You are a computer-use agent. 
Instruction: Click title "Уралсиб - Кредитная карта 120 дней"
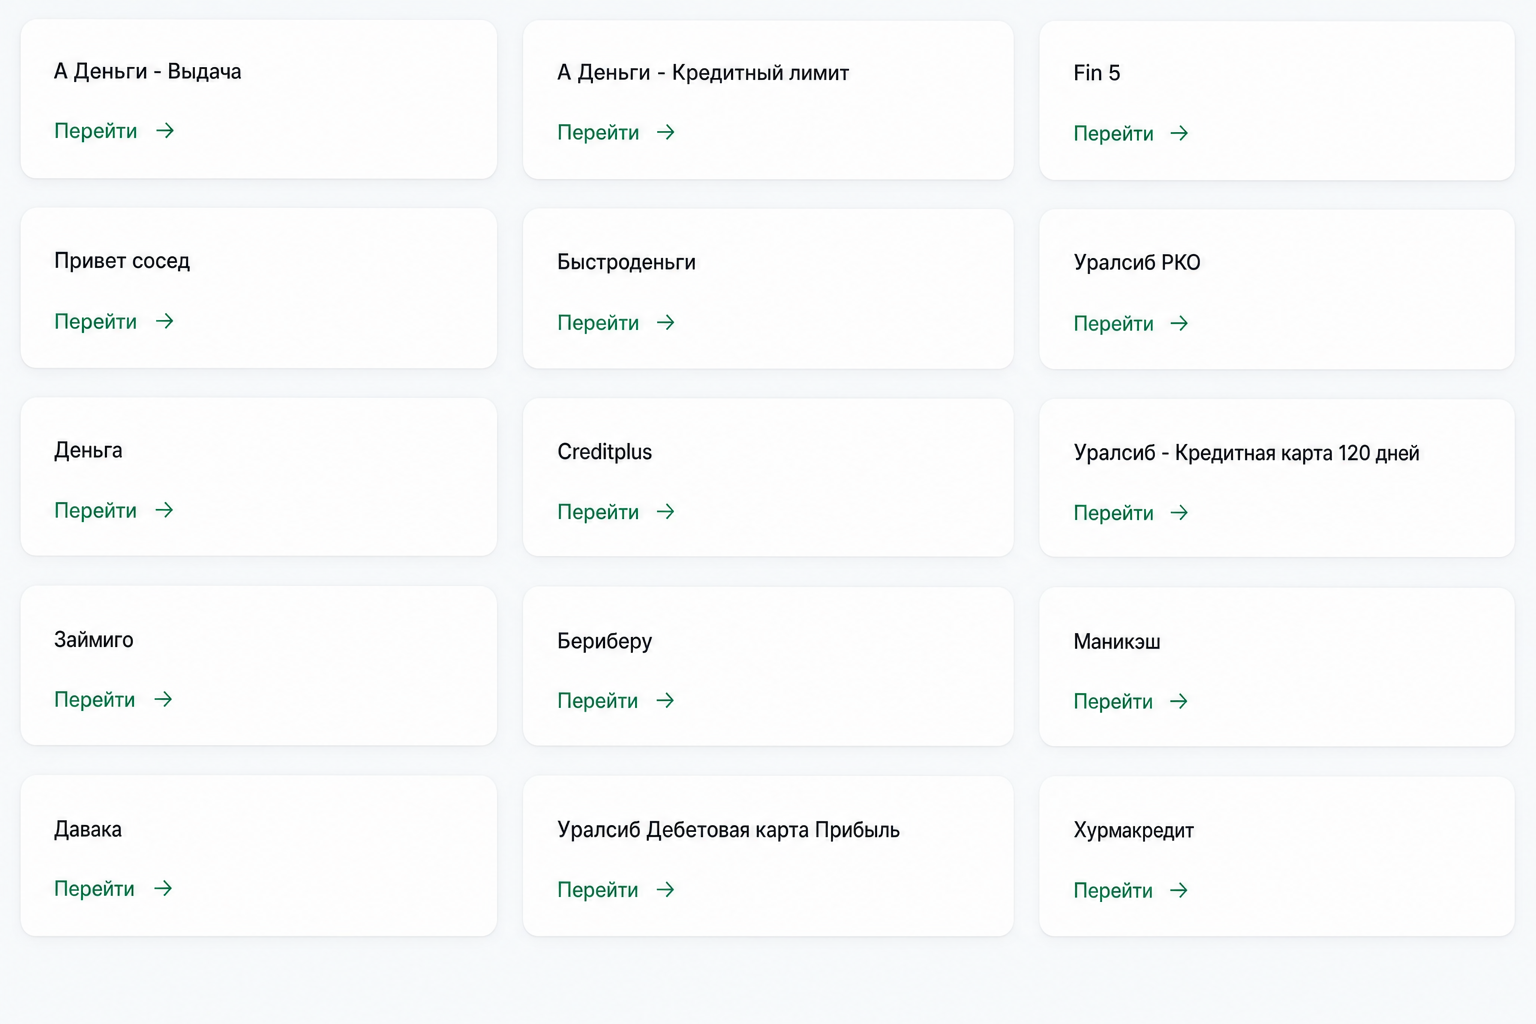click(x=1247, y=453)
